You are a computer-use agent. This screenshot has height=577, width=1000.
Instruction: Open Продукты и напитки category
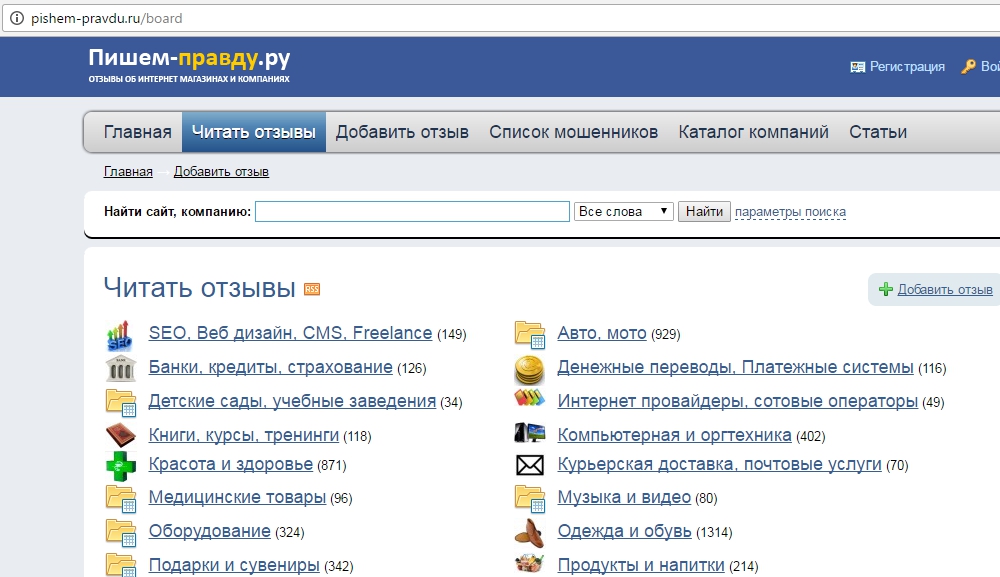[641, 565]
